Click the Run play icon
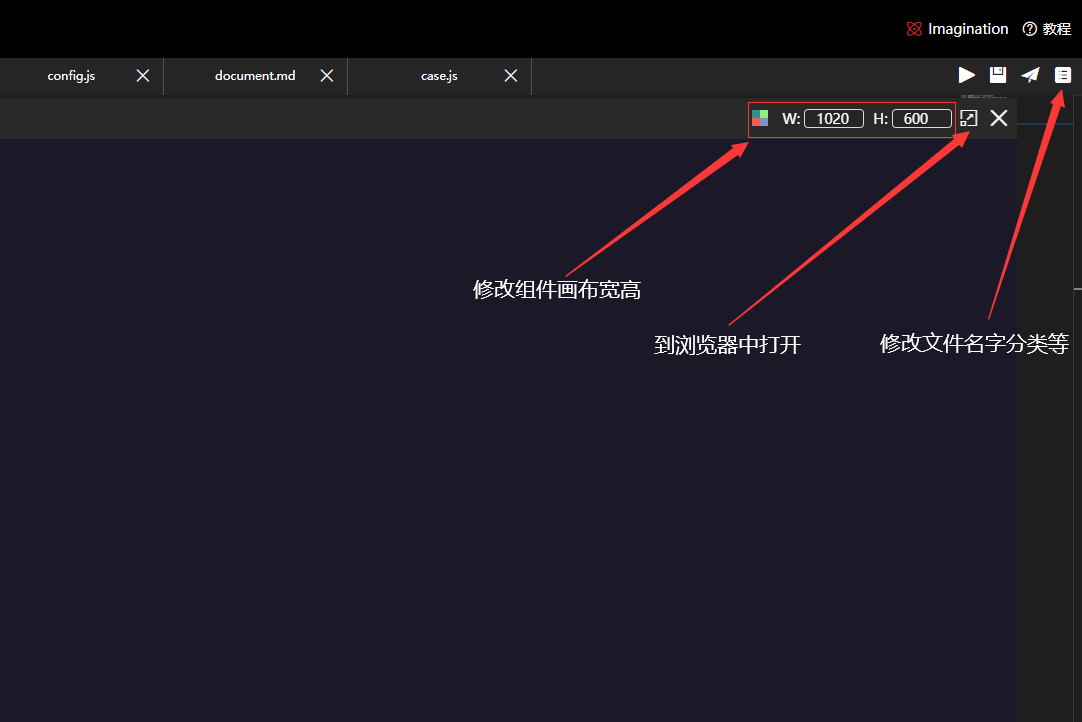The width and height of the screenshot is (1082, 722). pos(965,74)
